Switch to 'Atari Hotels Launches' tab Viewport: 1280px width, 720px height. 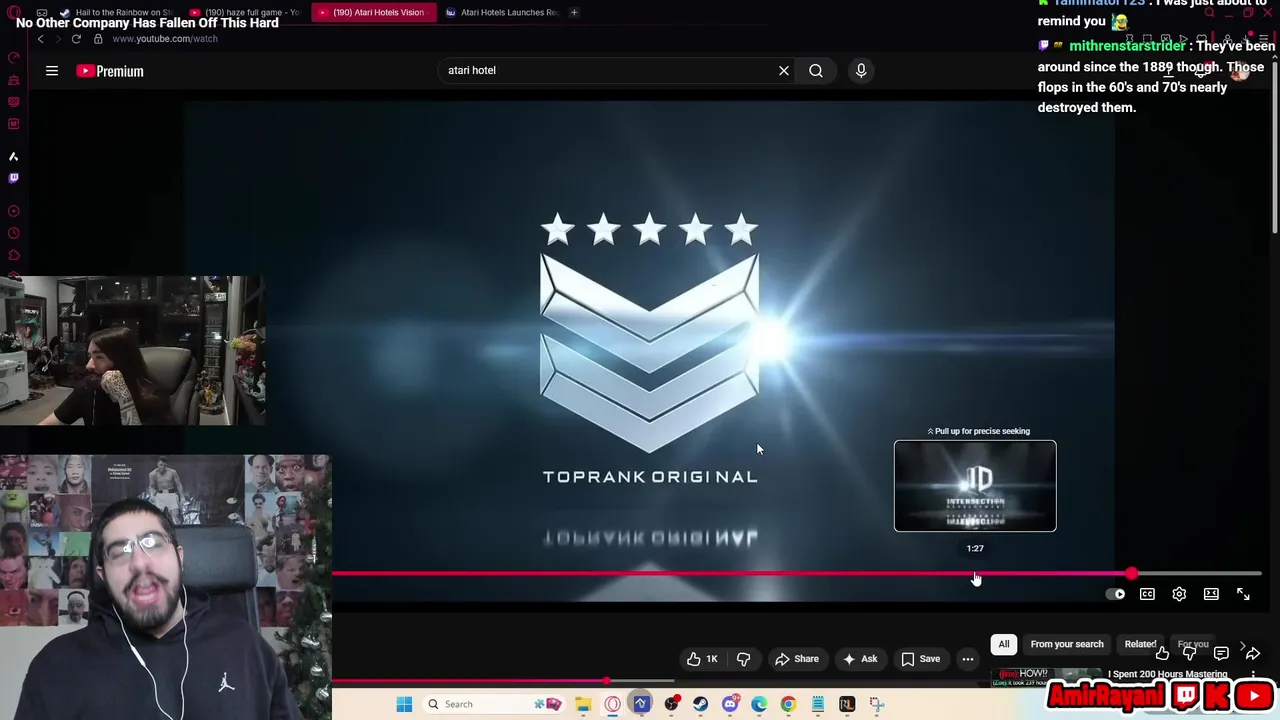[x=503, y=13]
